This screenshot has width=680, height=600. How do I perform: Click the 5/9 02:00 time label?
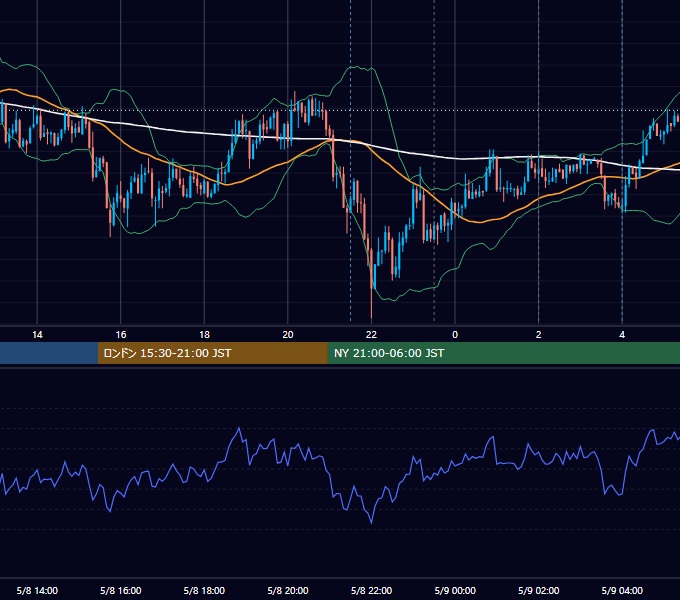tap(539, 590)
